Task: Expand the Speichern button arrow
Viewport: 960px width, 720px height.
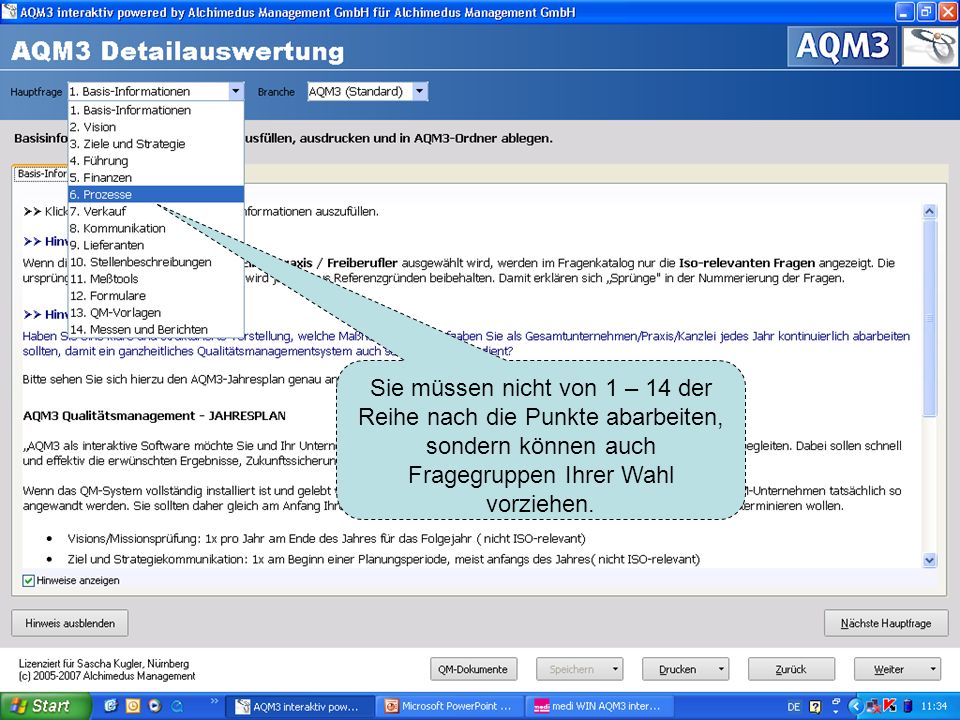Action: [615, 669]
